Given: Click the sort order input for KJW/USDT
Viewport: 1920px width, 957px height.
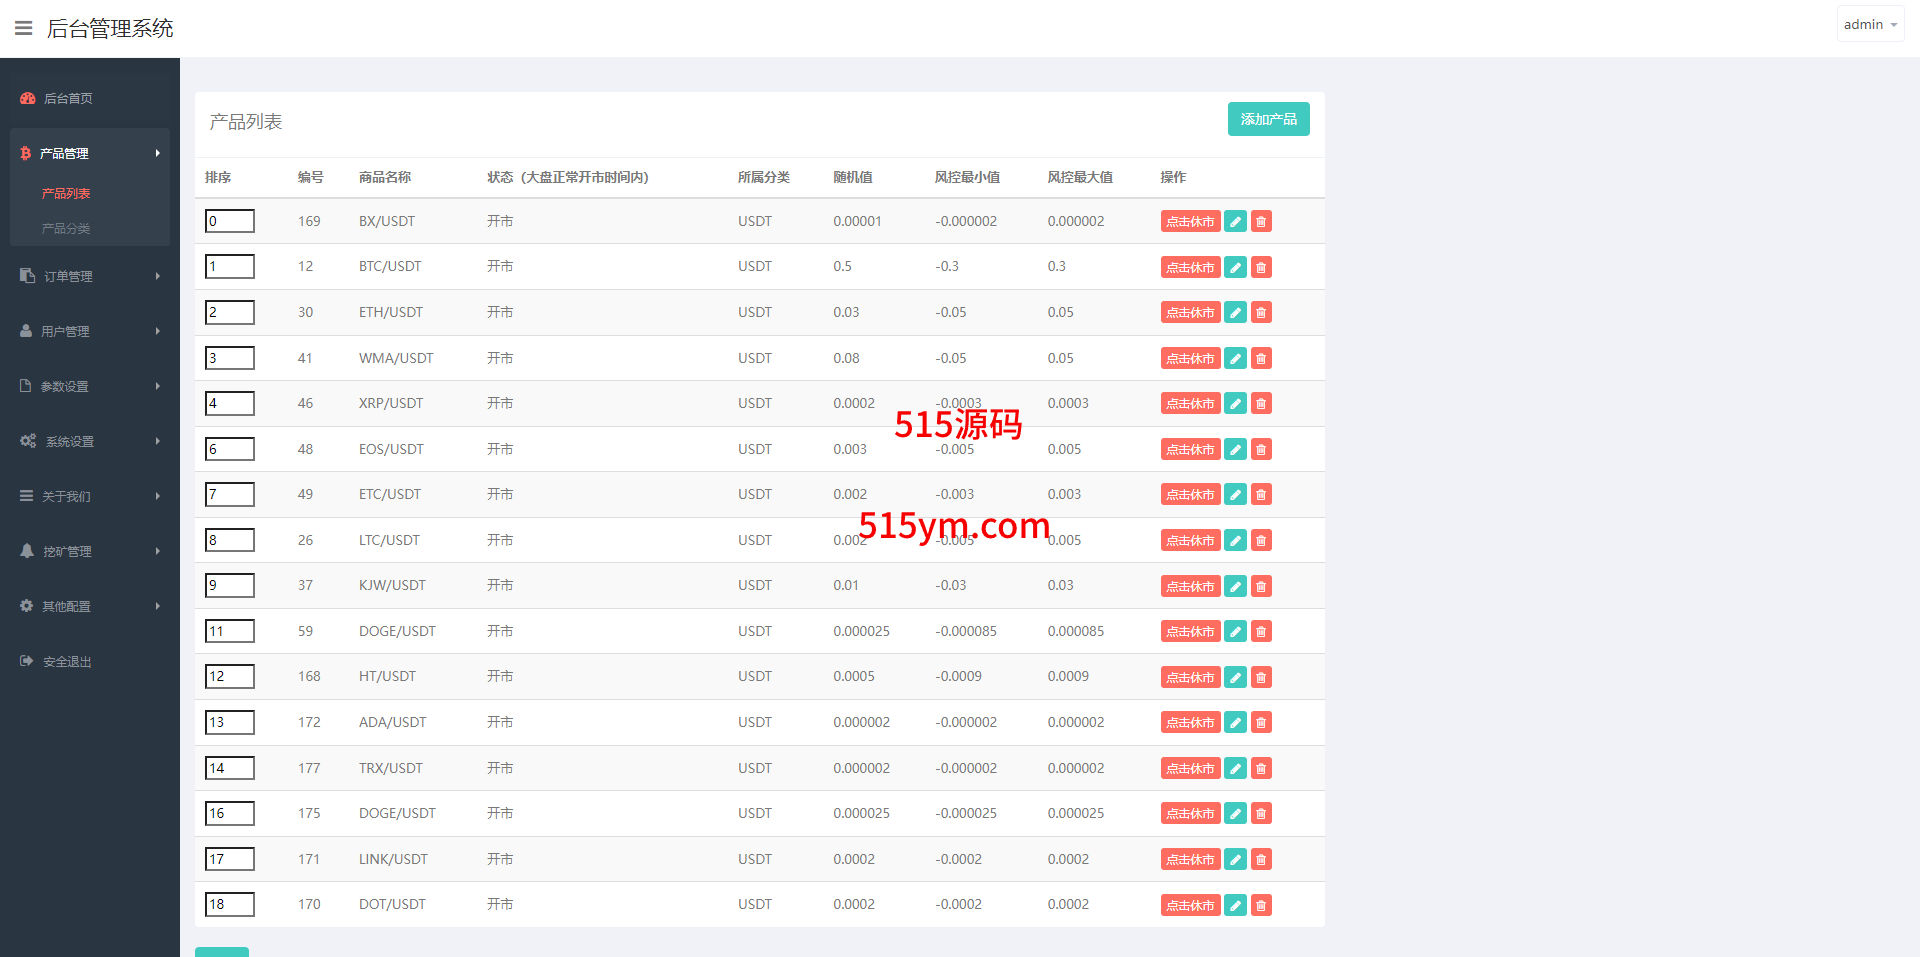Looking at the screenshot, I should 230,586.
